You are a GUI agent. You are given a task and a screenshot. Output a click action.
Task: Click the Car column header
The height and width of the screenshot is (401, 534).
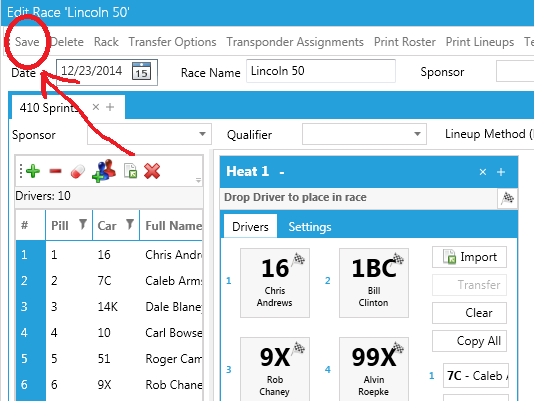[116, 225]
